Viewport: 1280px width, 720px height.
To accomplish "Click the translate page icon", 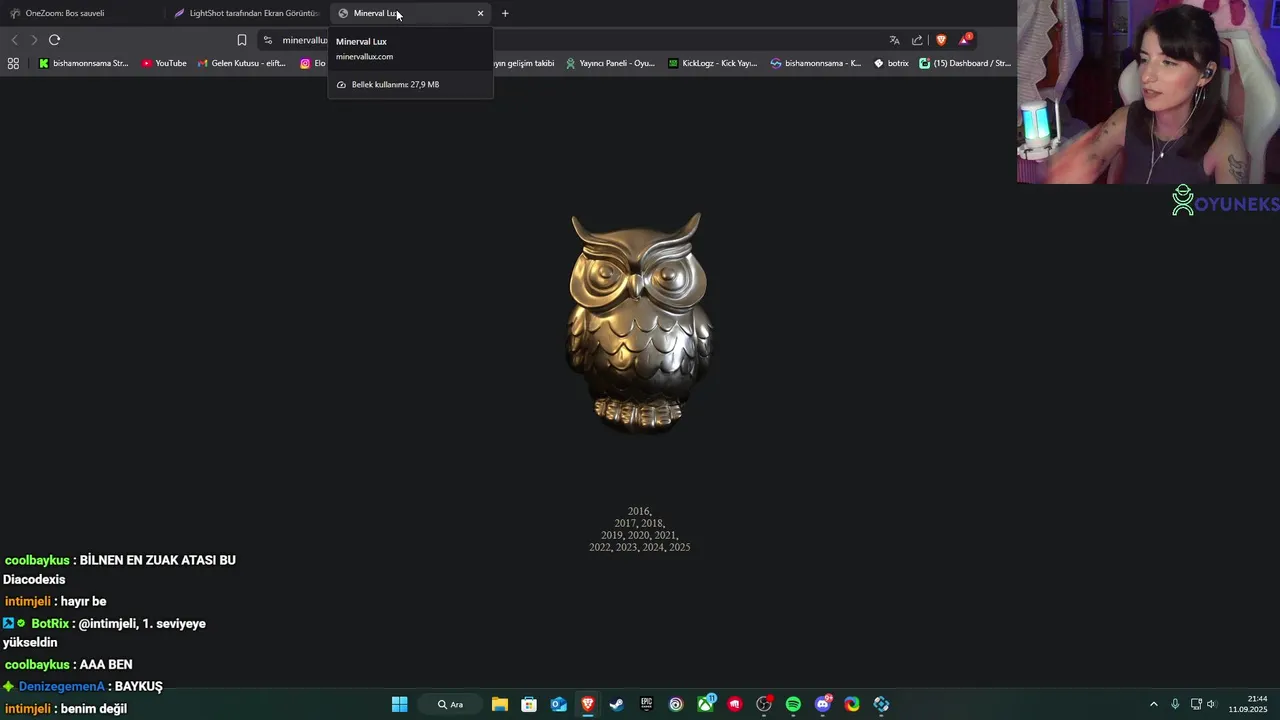I will [894, 40].
